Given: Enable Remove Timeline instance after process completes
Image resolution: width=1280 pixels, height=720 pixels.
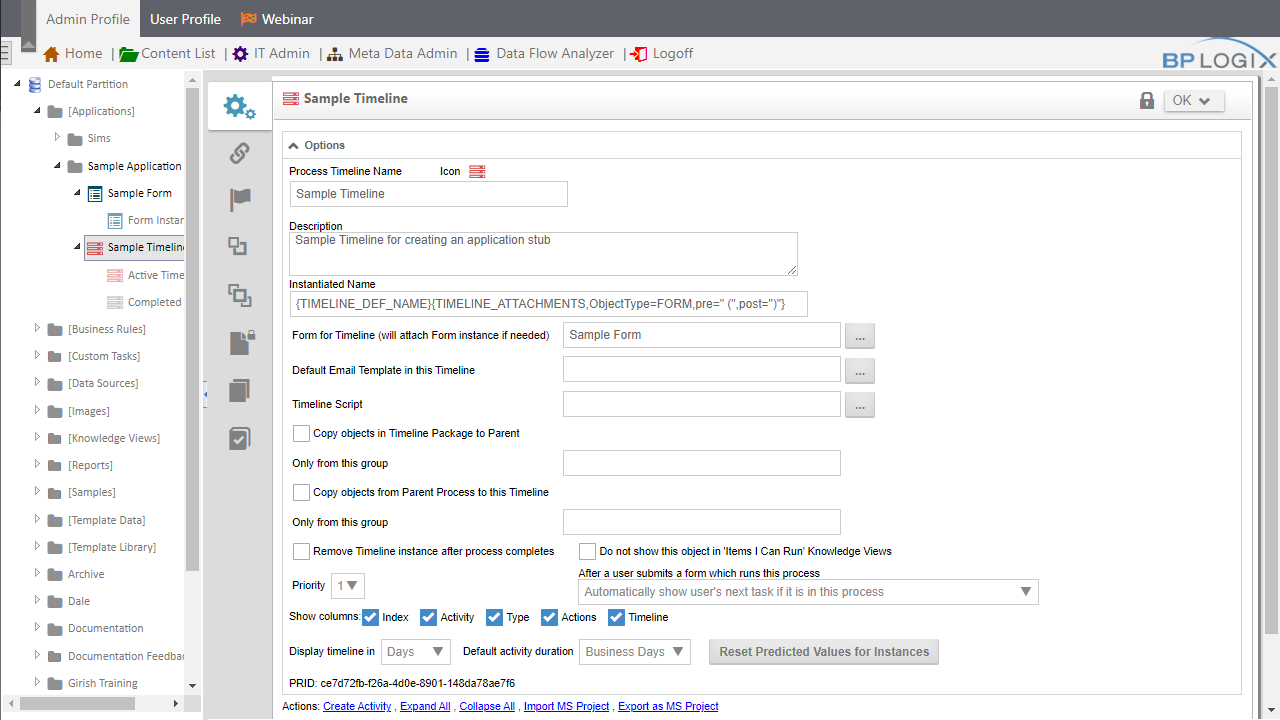Looking at the screenshot, I should click(301, 551).
